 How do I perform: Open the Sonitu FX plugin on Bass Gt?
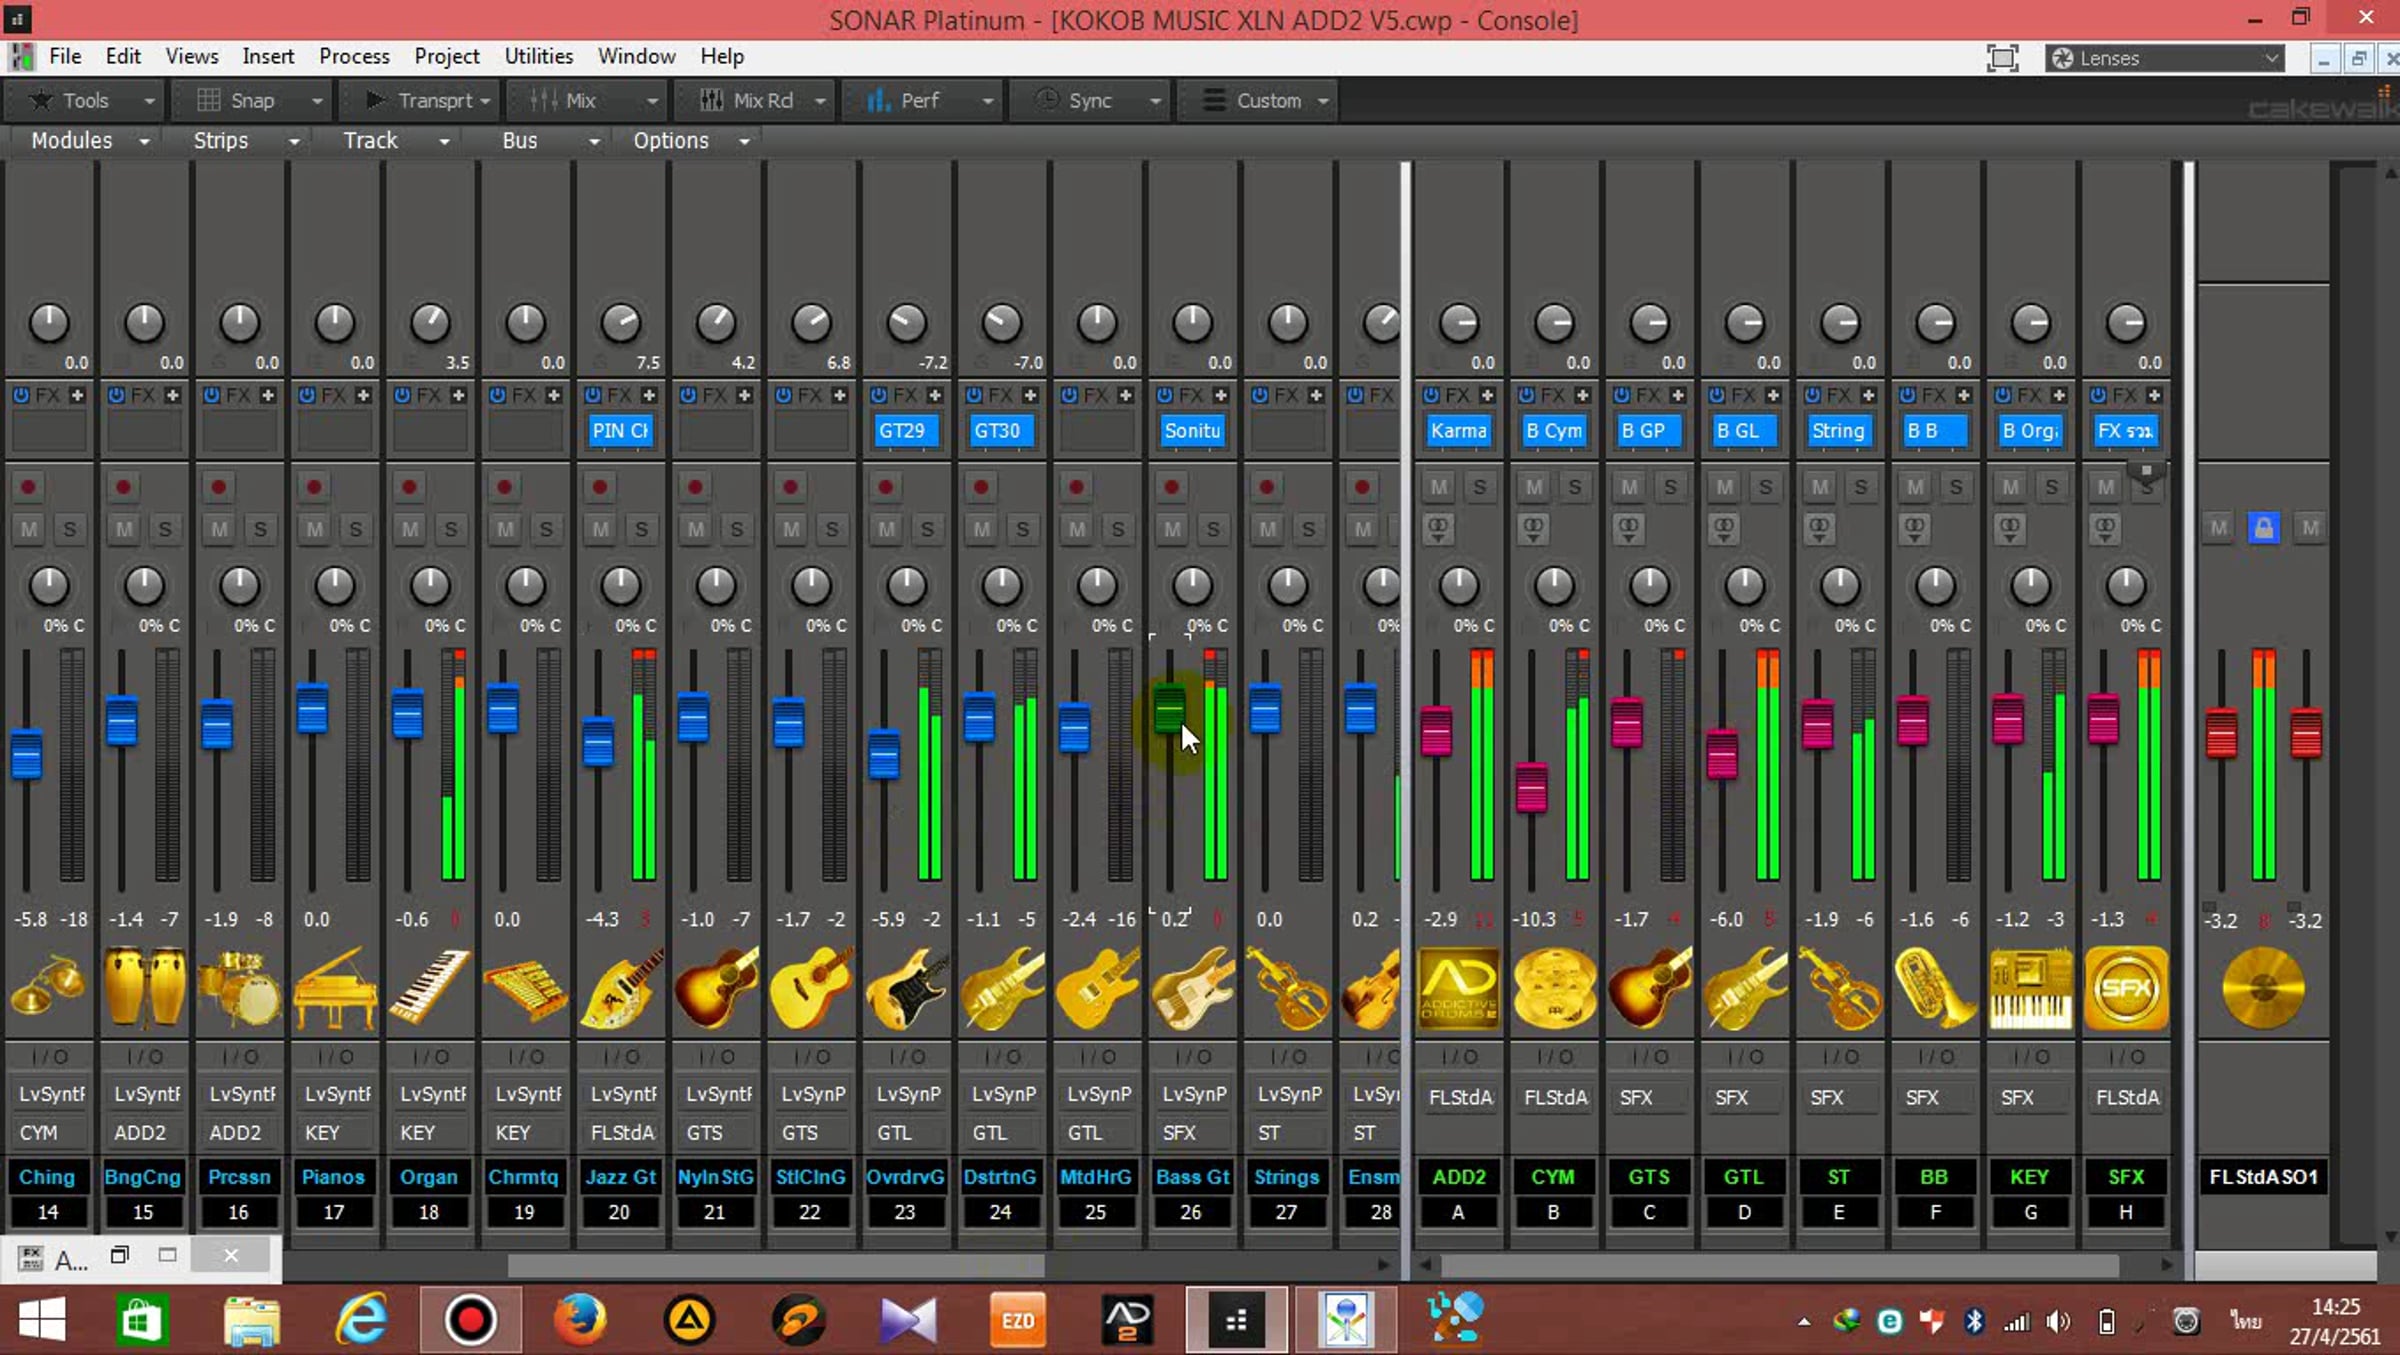1192,431
